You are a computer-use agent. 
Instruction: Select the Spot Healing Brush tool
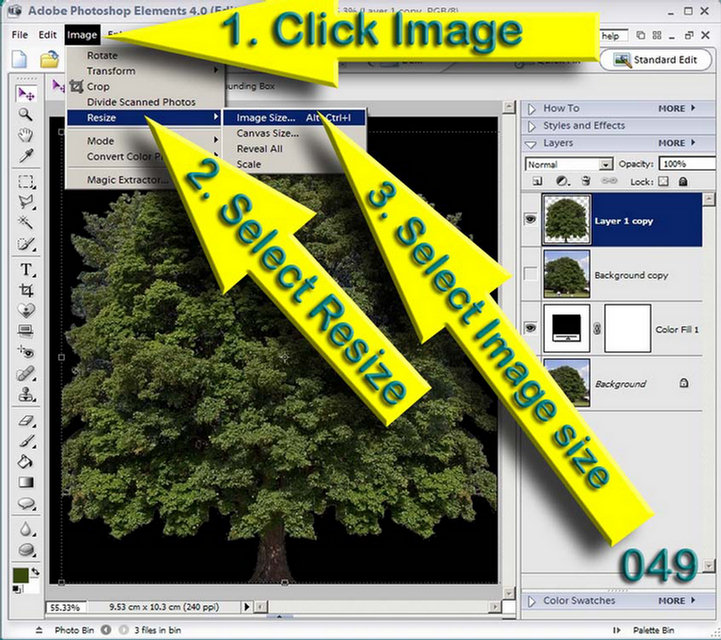26,373
